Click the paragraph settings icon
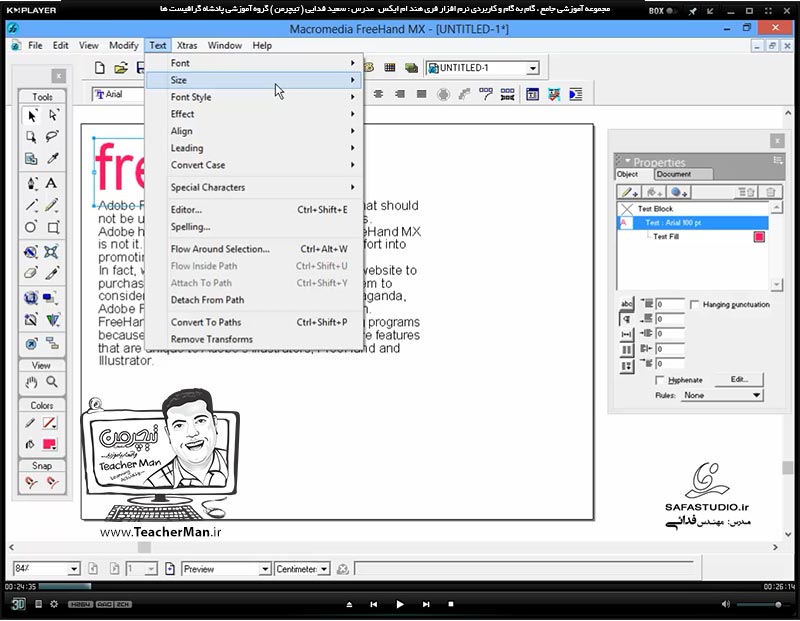Viewport: 800px width, 621px height. [x=627, y=319]
